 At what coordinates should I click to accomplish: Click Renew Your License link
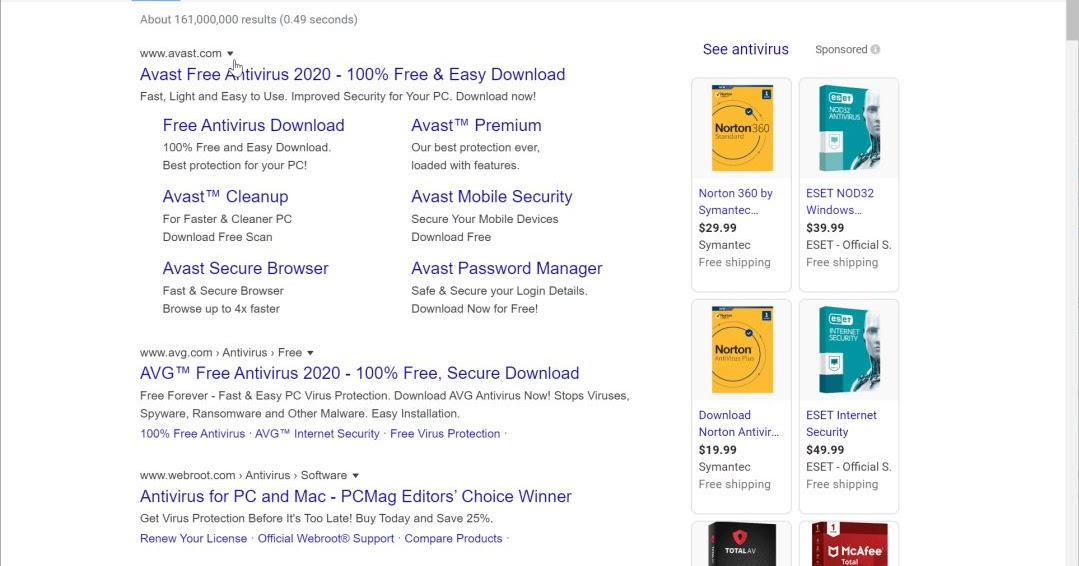pyautogui.click(x=193, y=538)
